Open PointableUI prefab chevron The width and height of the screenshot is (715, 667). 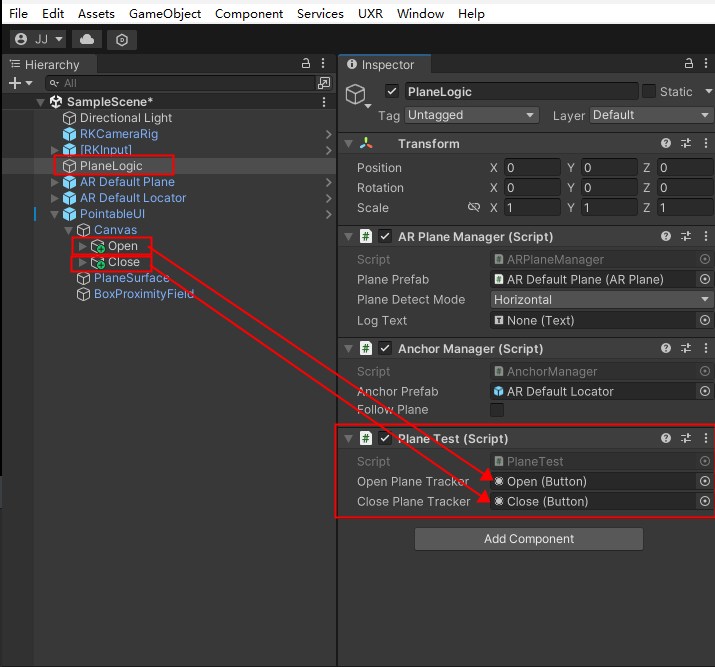click(328, 214)
